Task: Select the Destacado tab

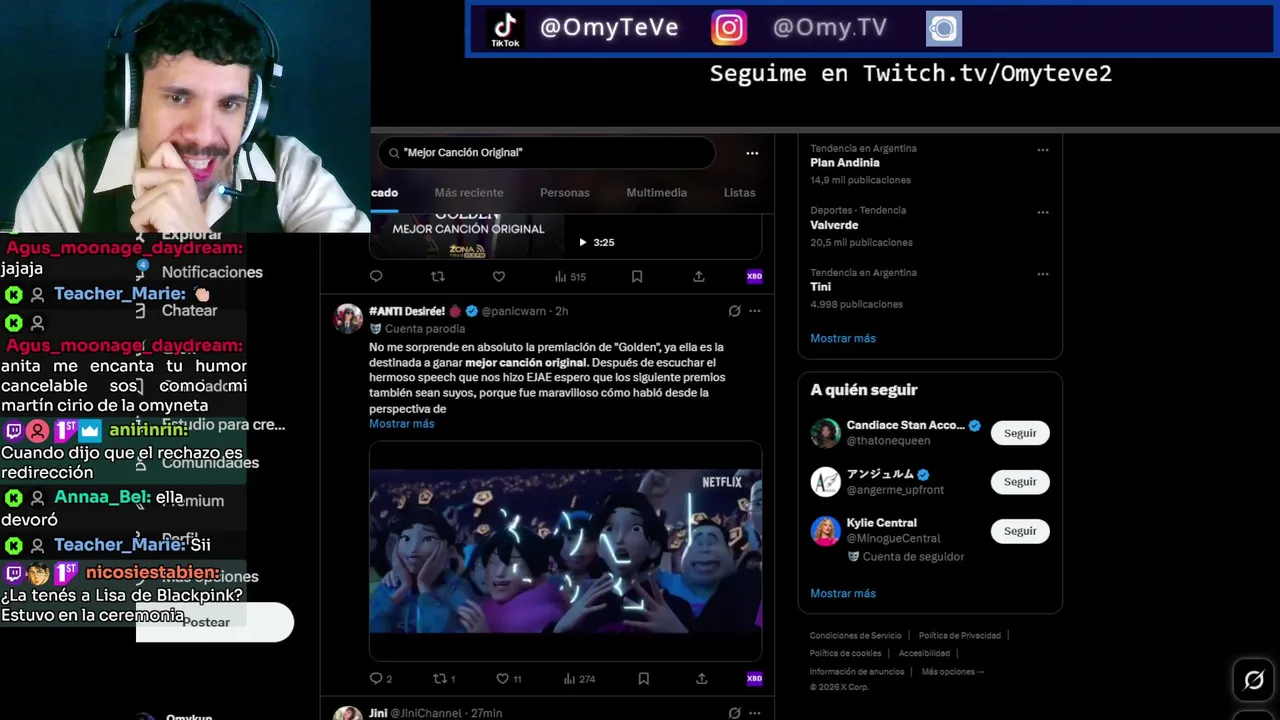Action: click(385, 193)
